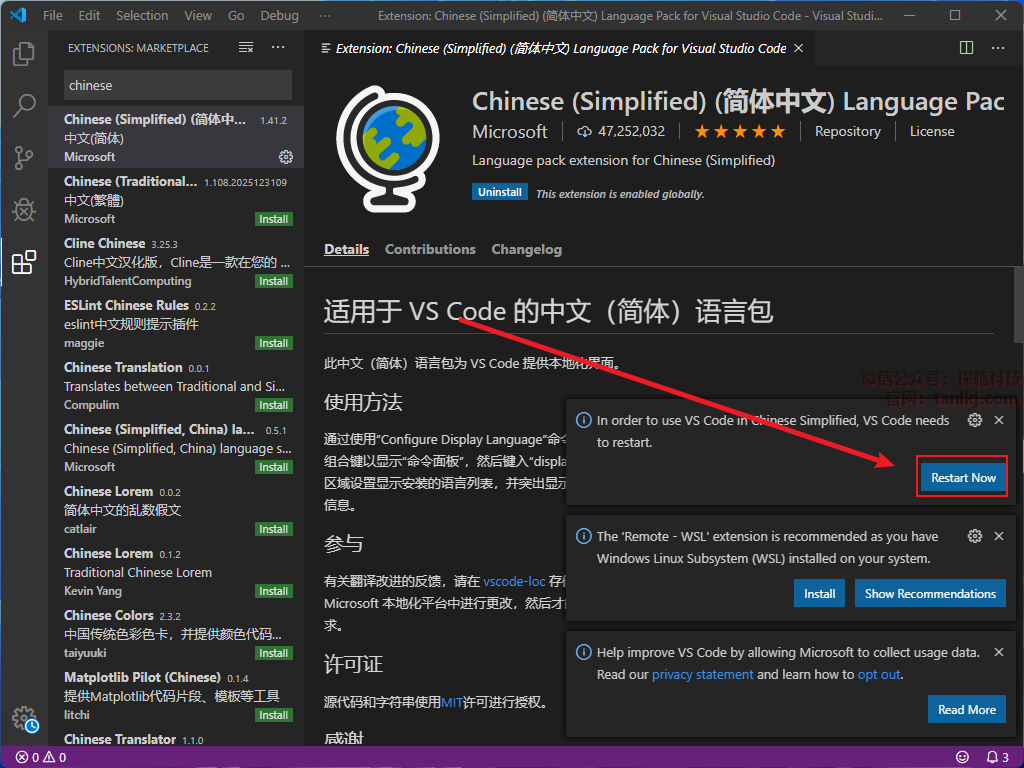
Task: Dismiss the restart notification
Action: pyautogui.click(x=999, y=420)
